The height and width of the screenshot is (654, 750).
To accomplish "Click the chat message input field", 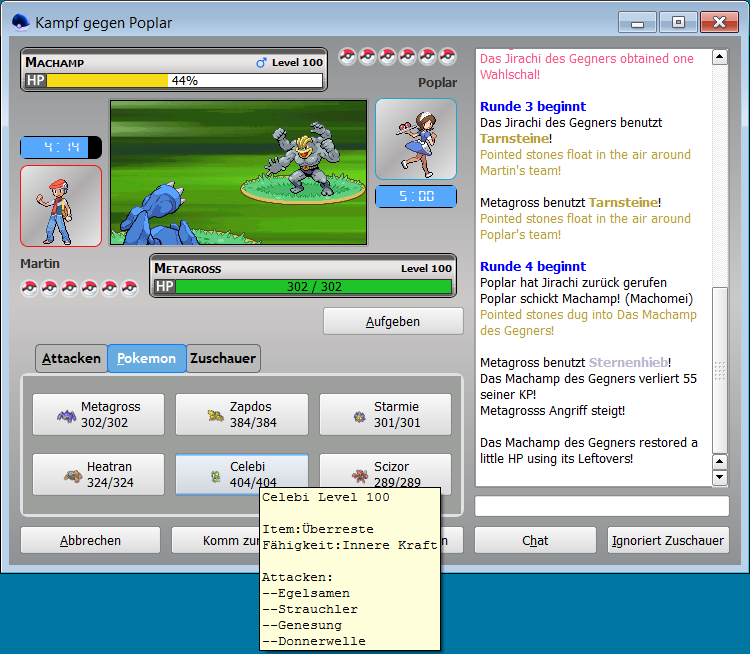I will [601, 506].
